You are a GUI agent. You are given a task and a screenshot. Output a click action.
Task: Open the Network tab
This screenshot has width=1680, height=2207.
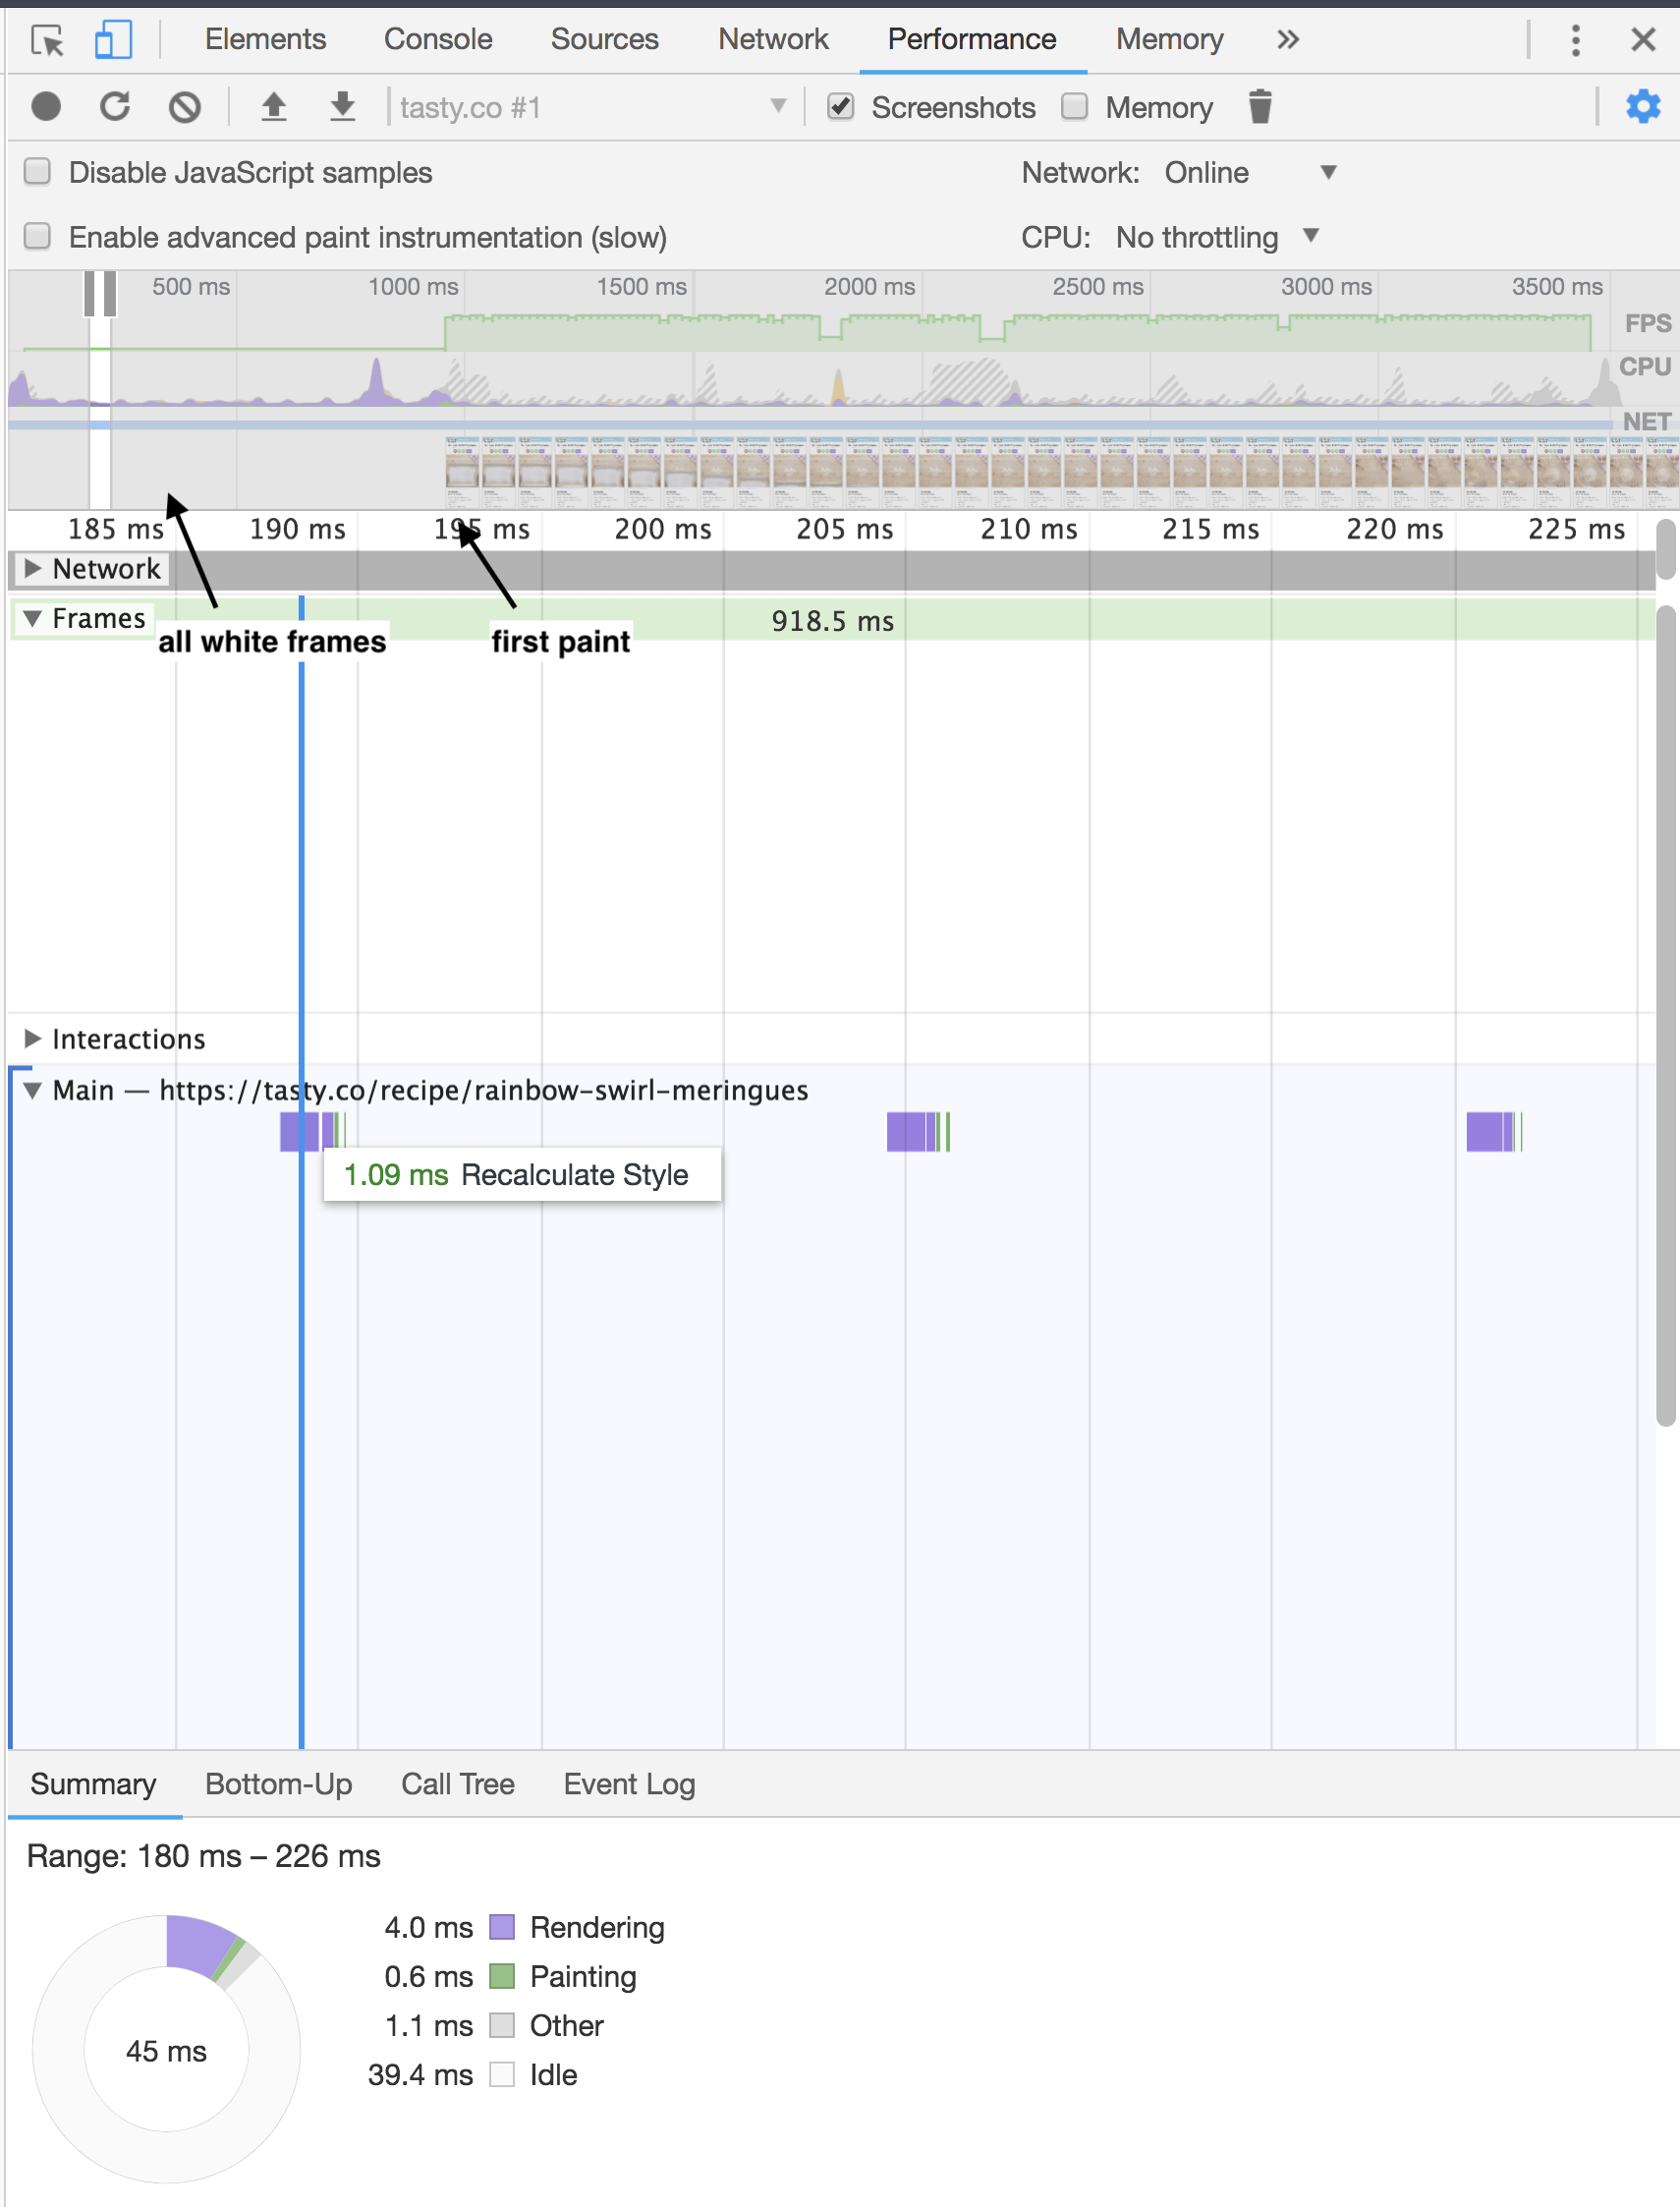point(773,40)
